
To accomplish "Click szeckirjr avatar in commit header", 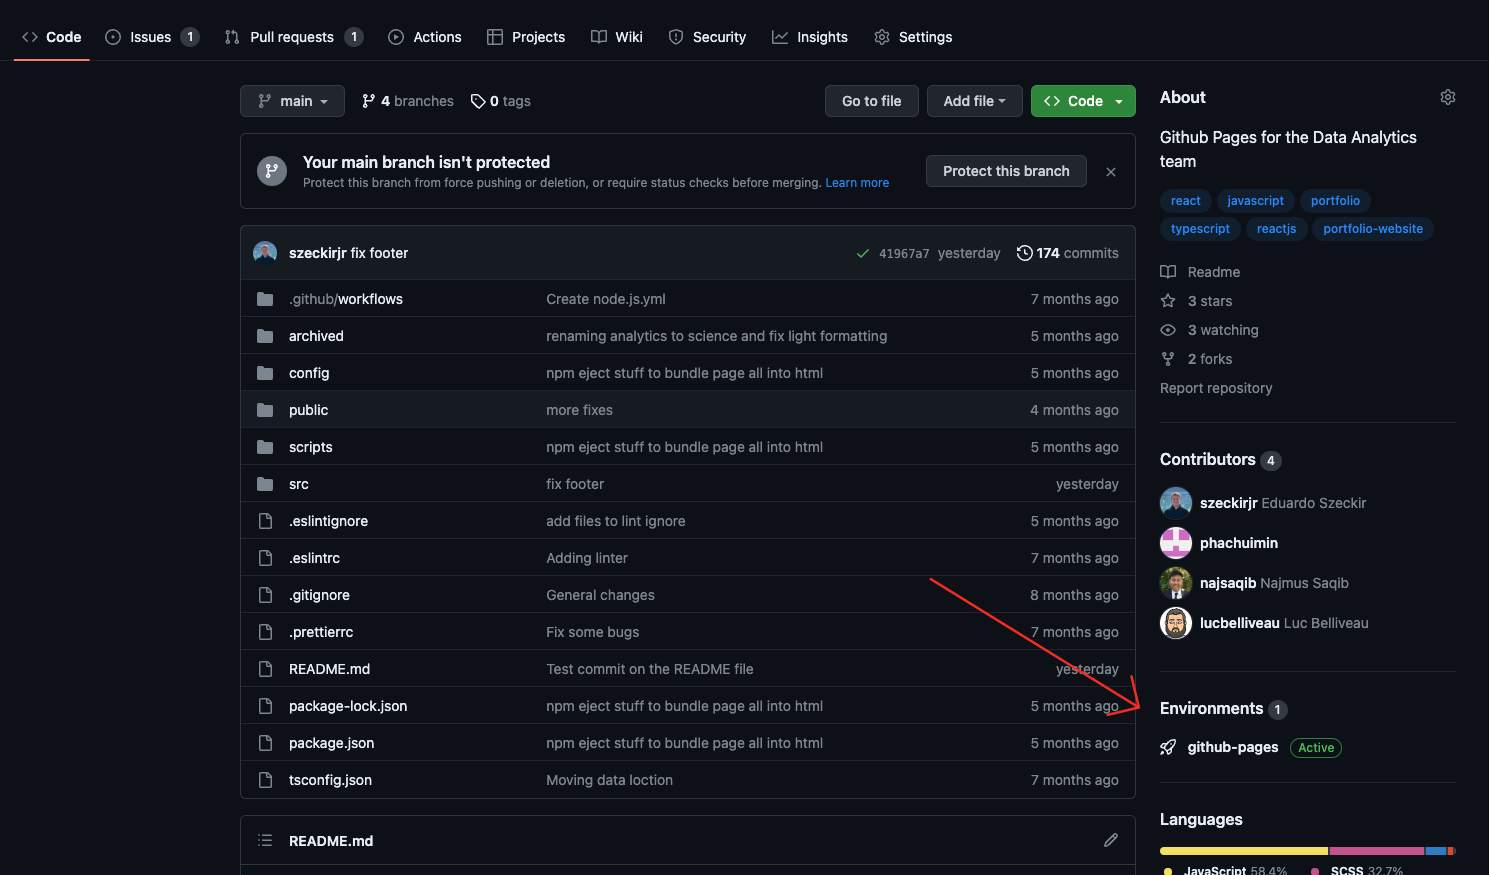I will [x=265, y=252].
